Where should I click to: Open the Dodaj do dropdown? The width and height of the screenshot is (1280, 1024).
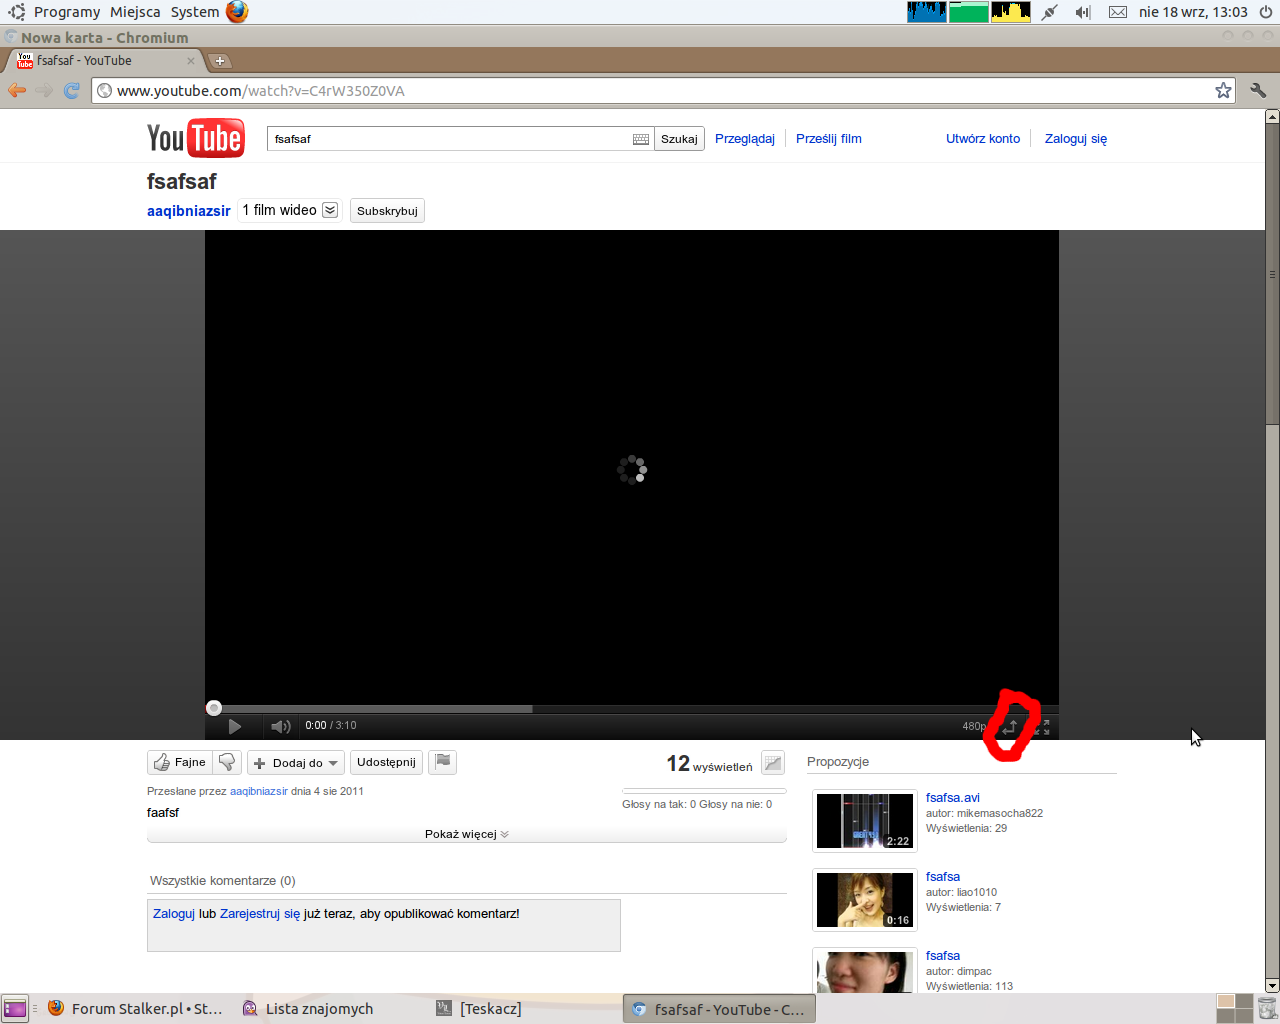pyautogui.click(x=296, y=763)
